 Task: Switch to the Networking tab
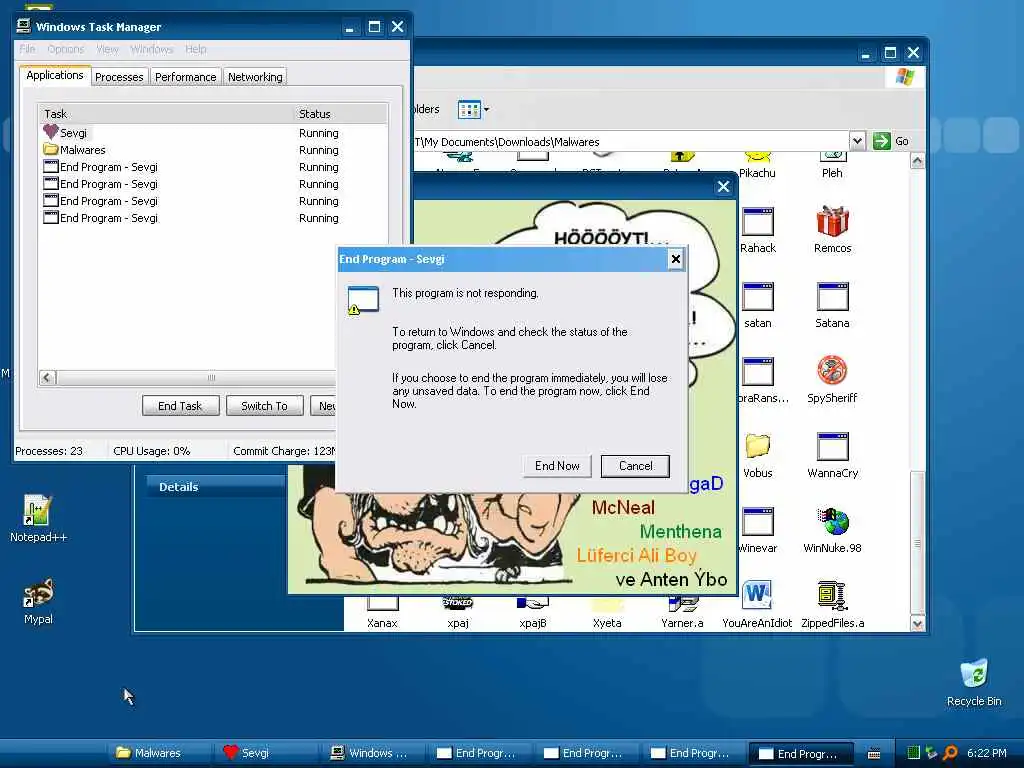tap(255, 77)
